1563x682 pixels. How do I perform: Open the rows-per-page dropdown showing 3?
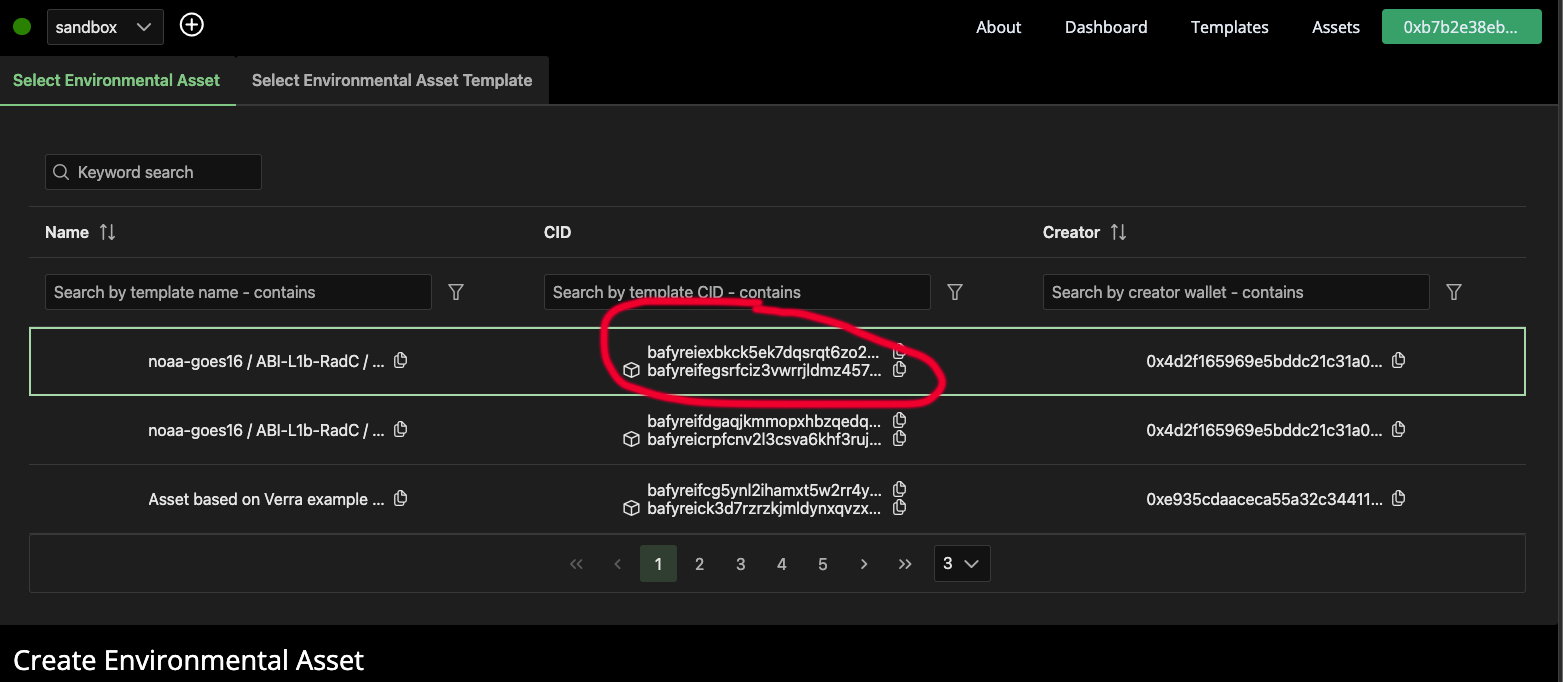point(961,563)
